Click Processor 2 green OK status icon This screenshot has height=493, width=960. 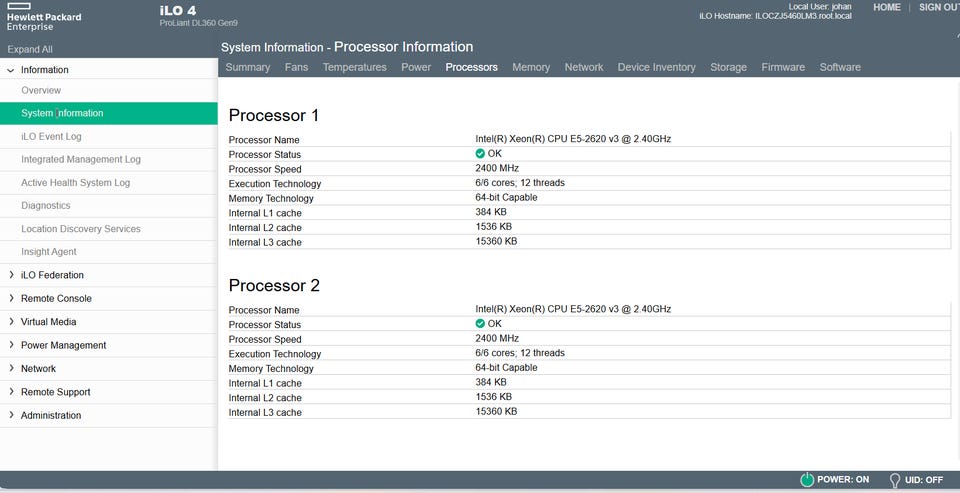point(480,323)
